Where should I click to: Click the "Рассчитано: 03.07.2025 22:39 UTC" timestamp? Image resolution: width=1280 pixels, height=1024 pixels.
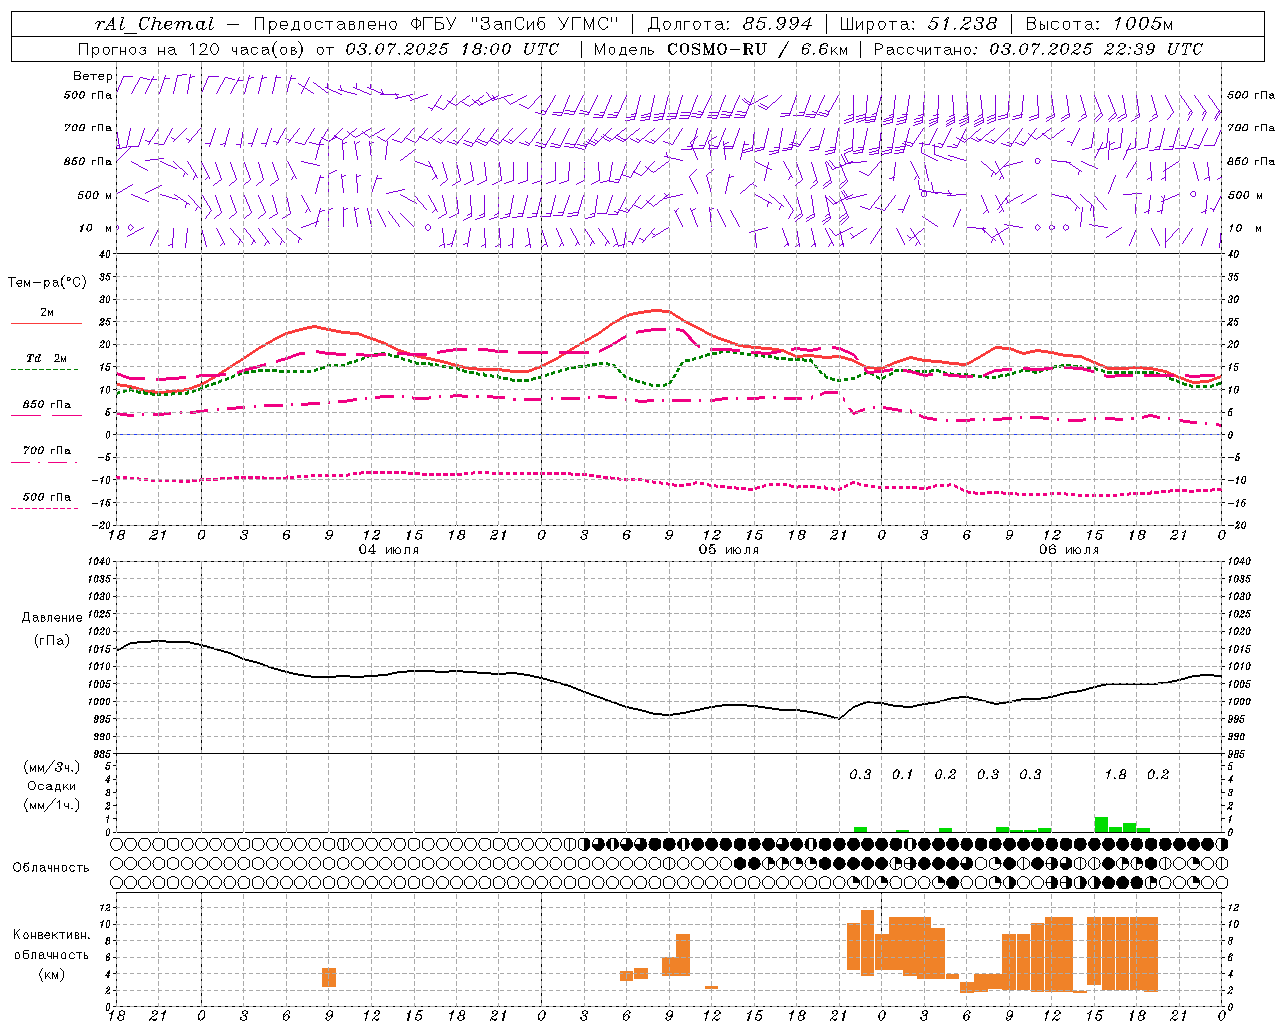click(x=1038, y=49)
